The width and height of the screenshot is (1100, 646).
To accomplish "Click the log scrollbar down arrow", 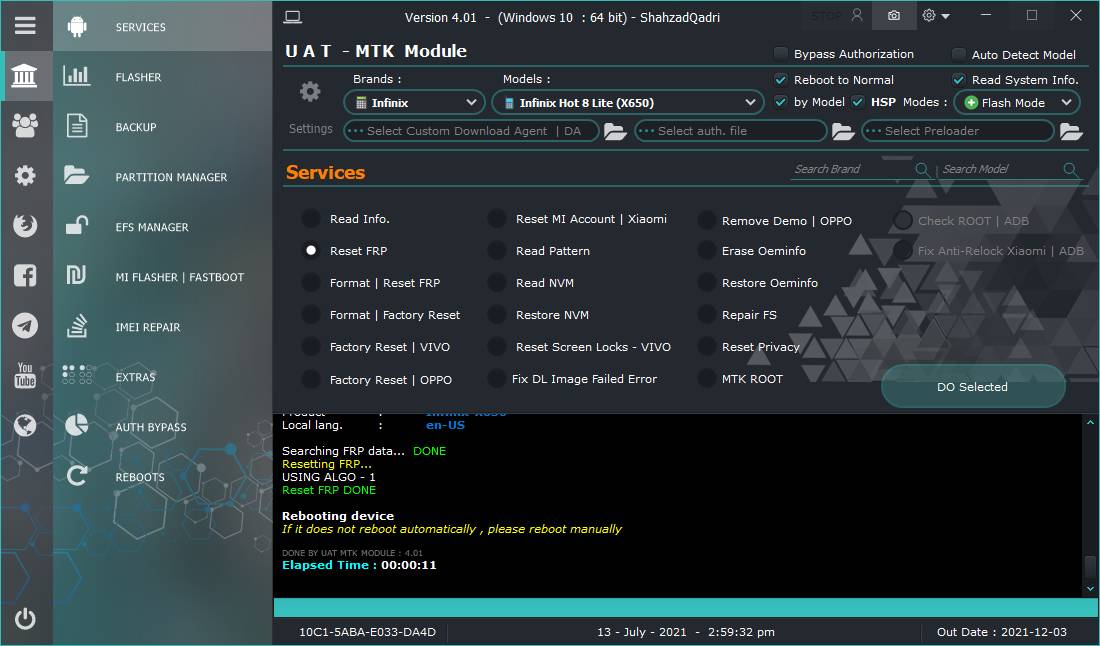I will click(x=1089, y=589).
